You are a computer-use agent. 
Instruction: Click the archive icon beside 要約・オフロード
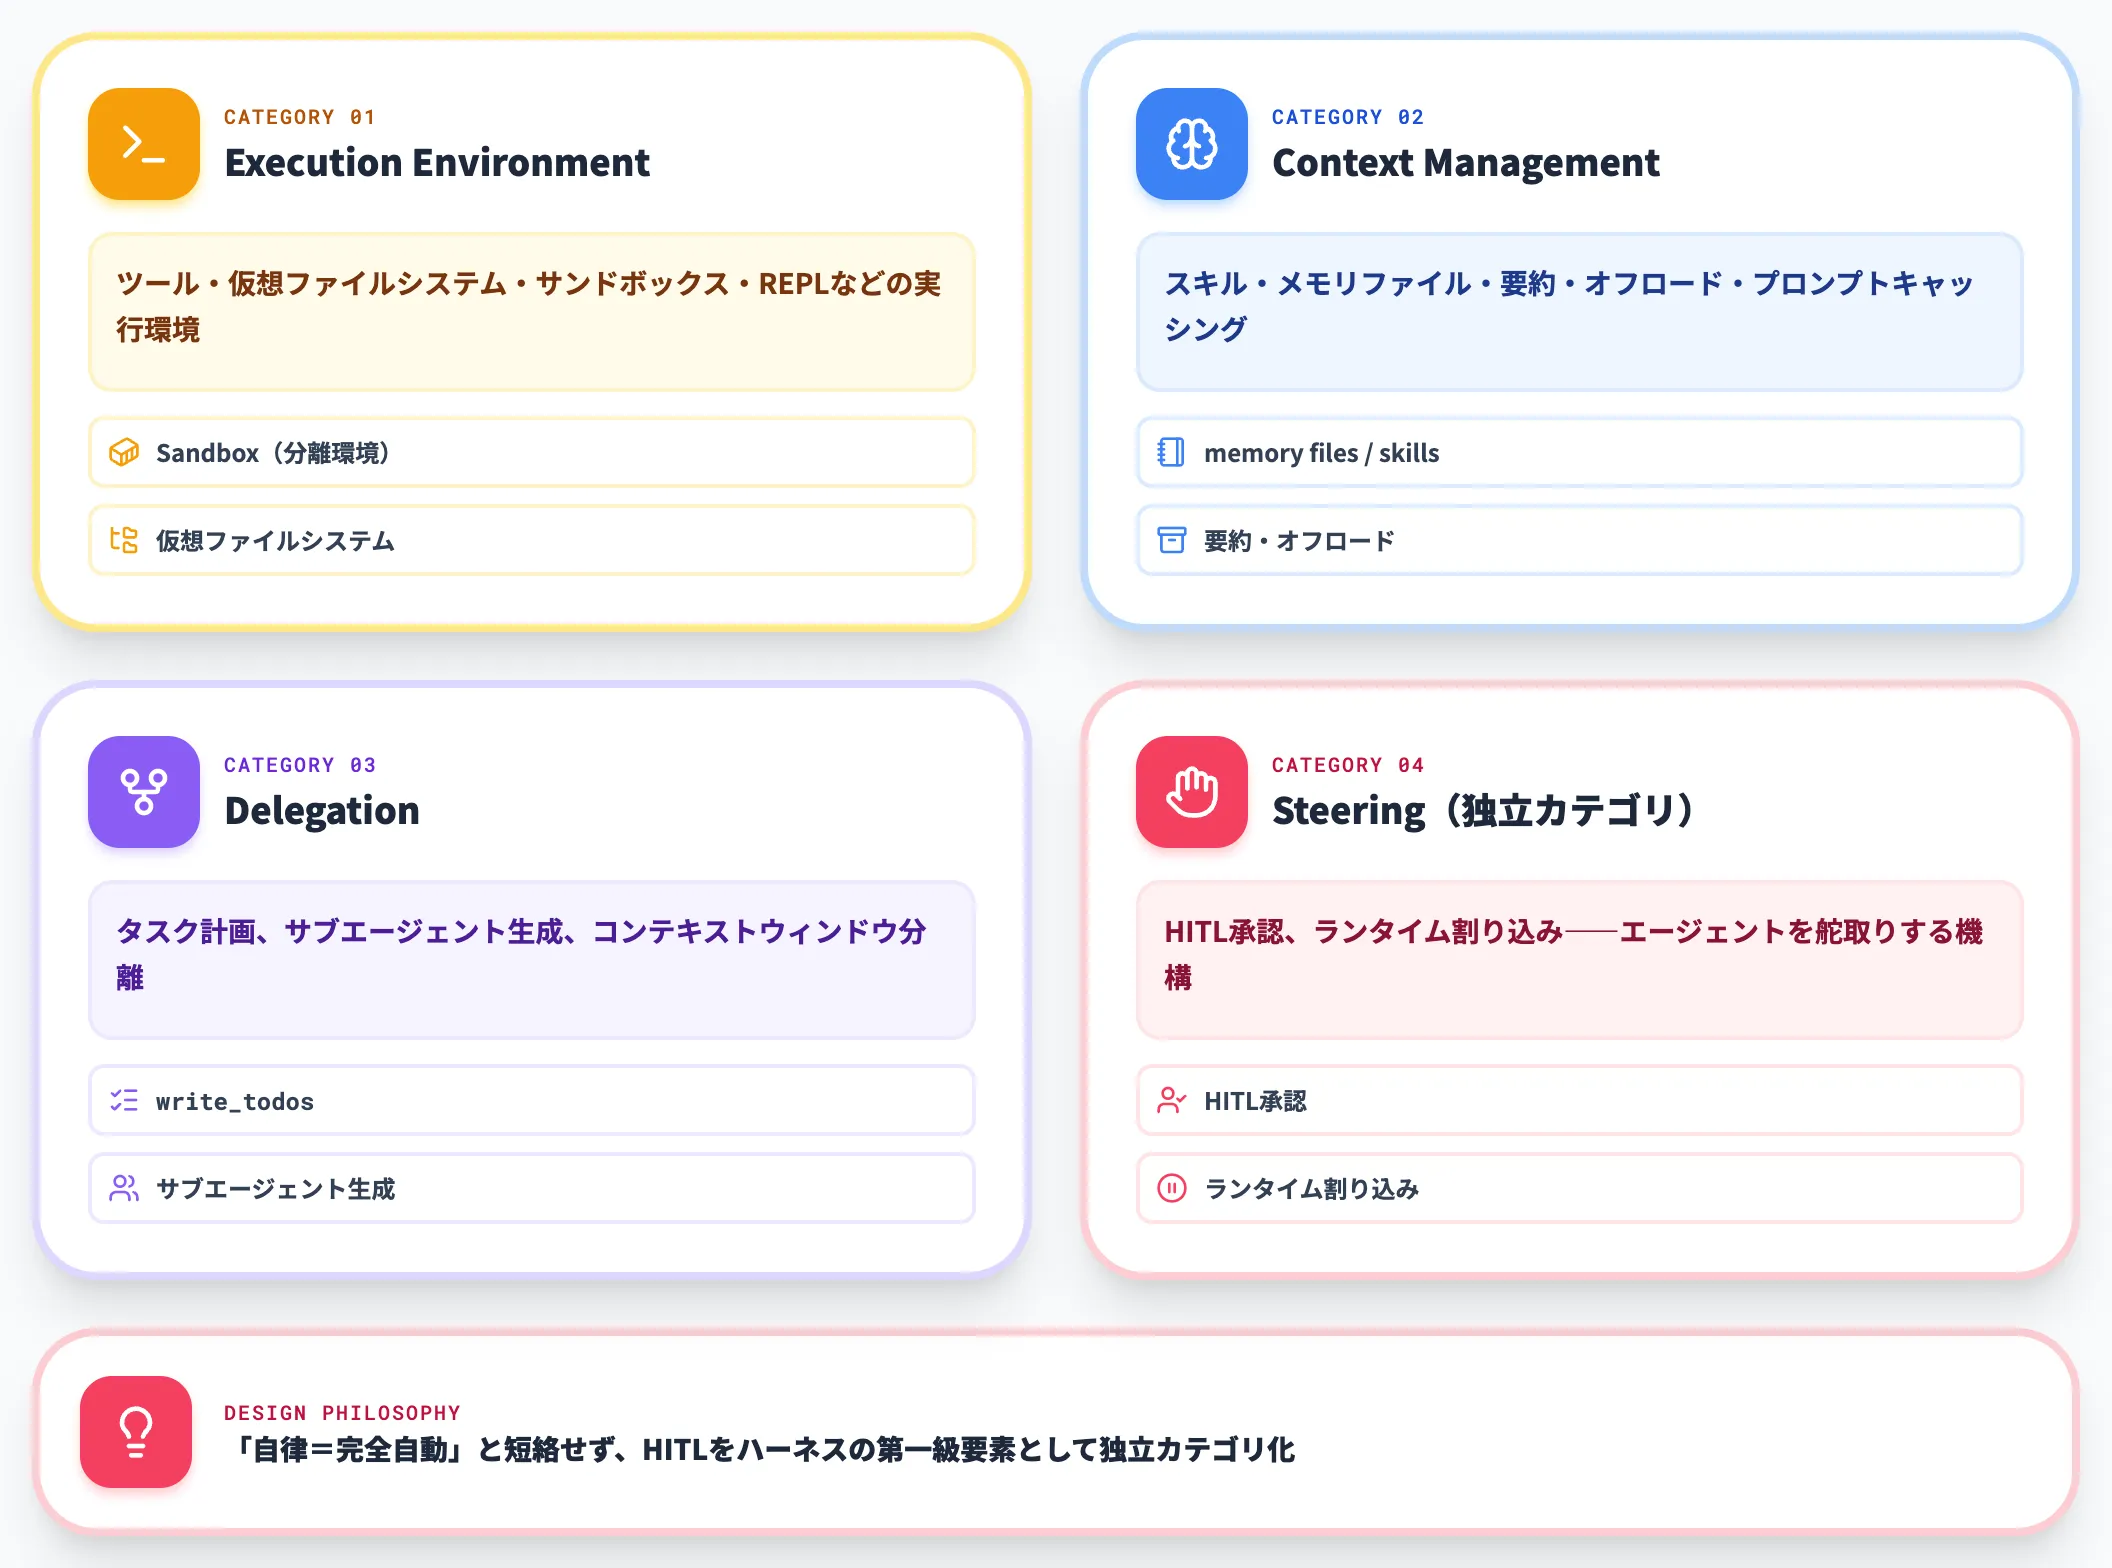(x=1171, y=540)
